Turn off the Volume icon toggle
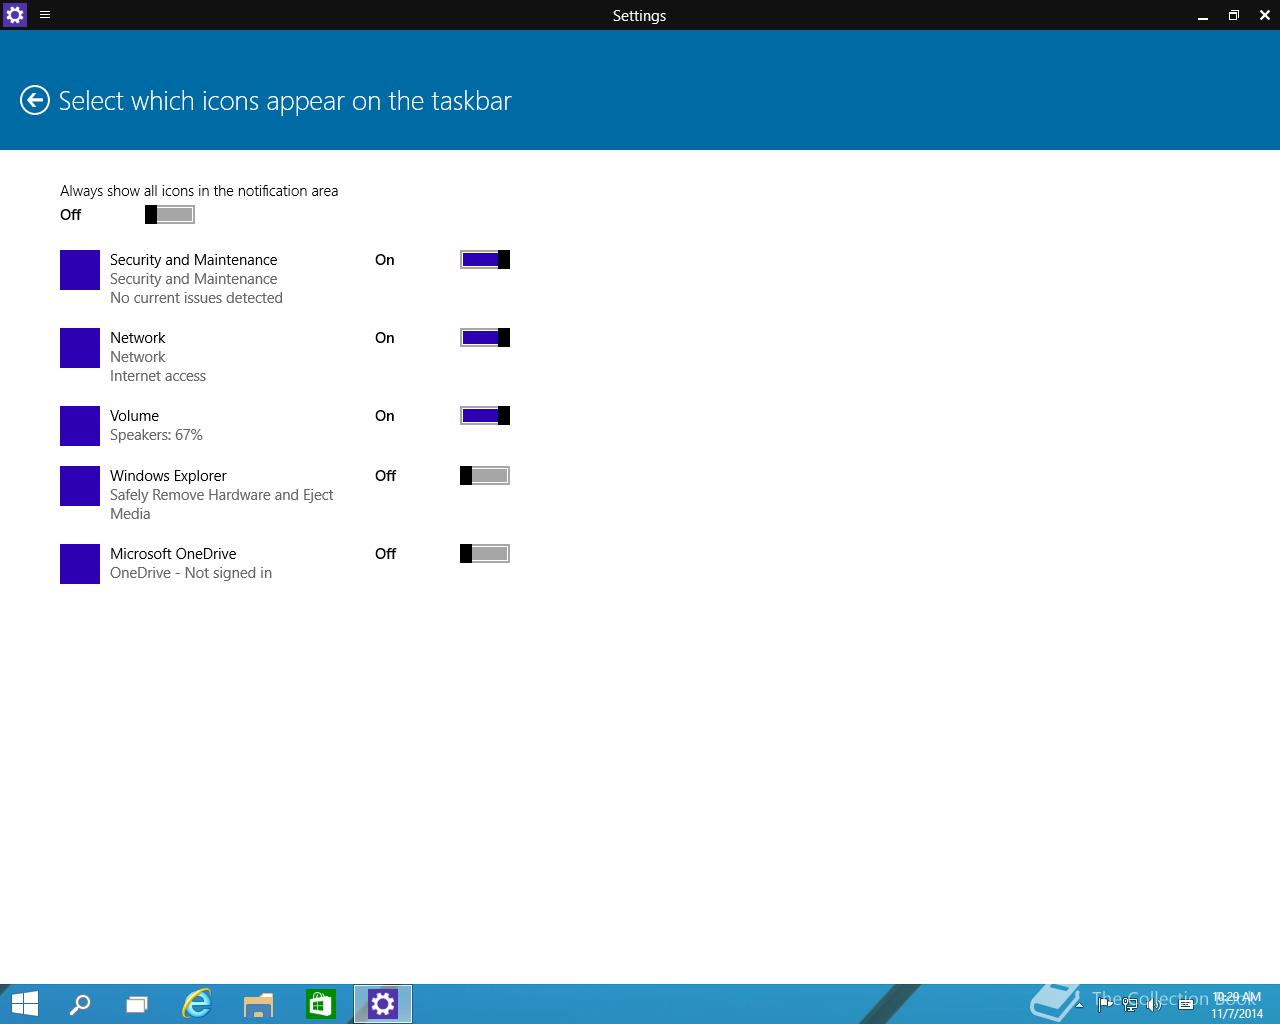Screen dimensions: 1280x1024 [485, 416]
